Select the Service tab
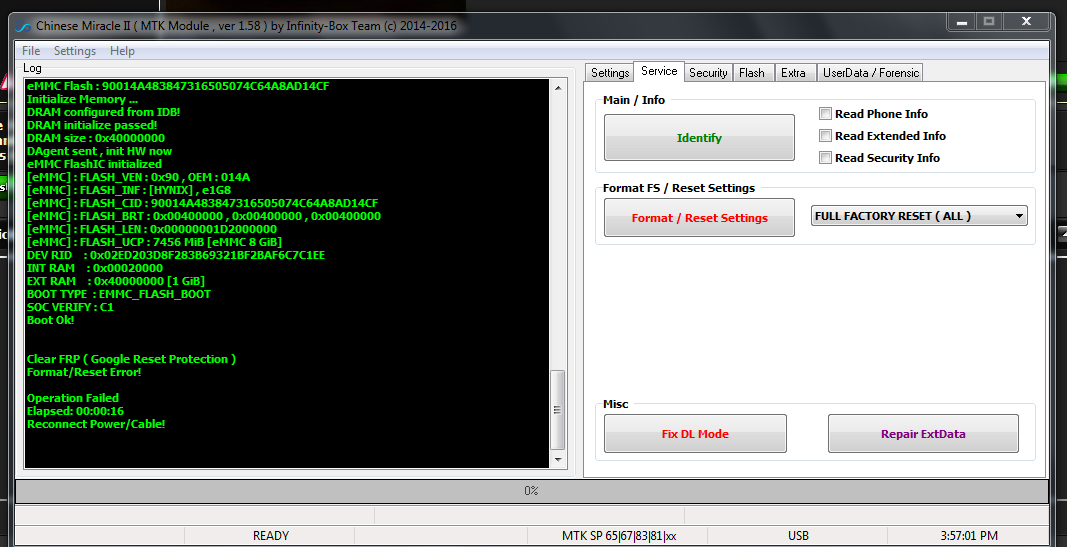This screenshot has width=1067, height=547. pyautogui.click(x=659, y=71)
